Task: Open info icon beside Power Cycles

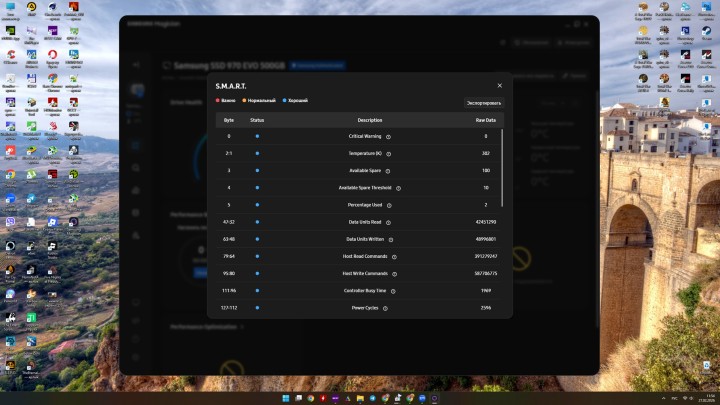Action: tap(385, 308)
